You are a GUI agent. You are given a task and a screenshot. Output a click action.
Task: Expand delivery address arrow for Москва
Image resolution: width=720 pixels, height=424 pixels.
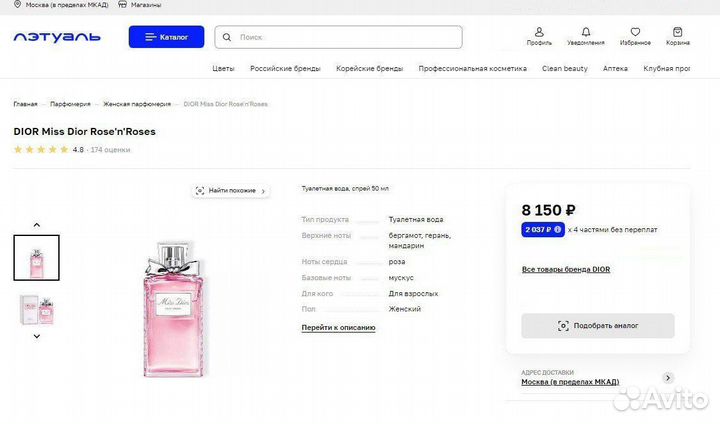click(668, 378)
